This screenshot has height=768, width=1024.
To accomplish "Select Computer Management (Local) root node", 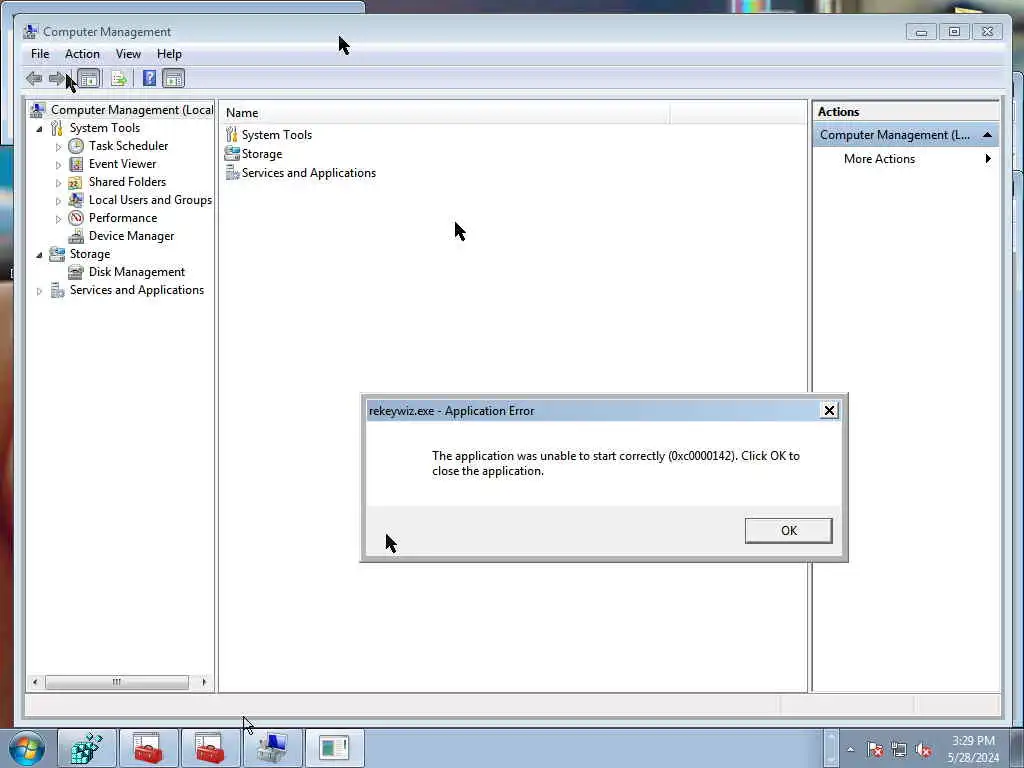I will click(x=132, y=110).
